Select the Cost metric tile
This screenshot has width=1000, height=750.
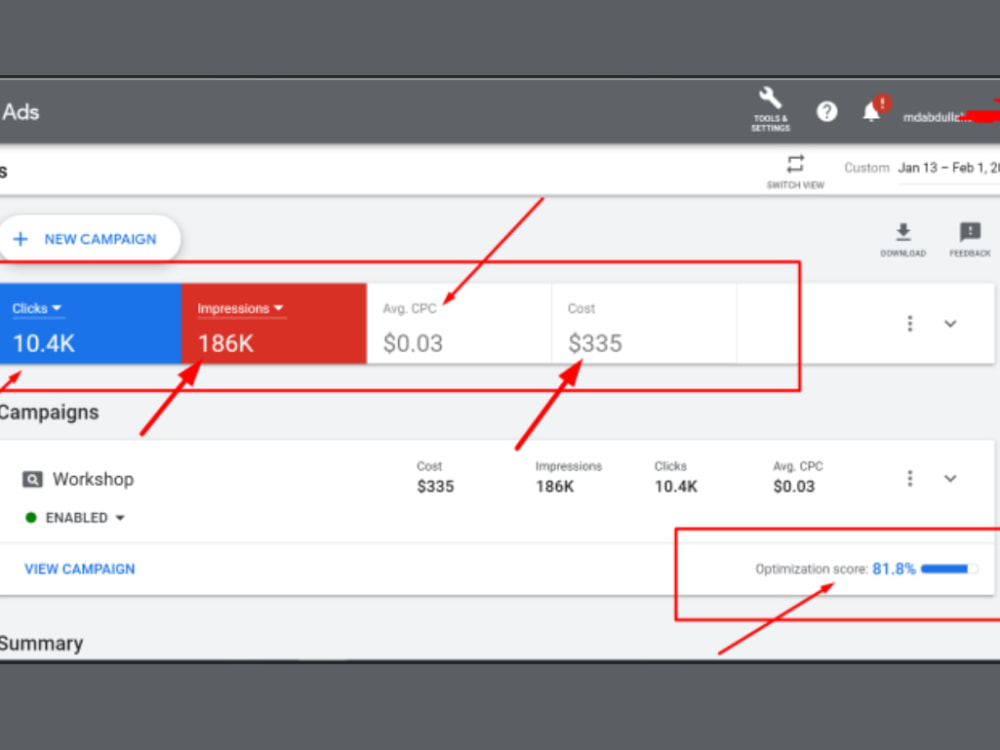point(644,324)
